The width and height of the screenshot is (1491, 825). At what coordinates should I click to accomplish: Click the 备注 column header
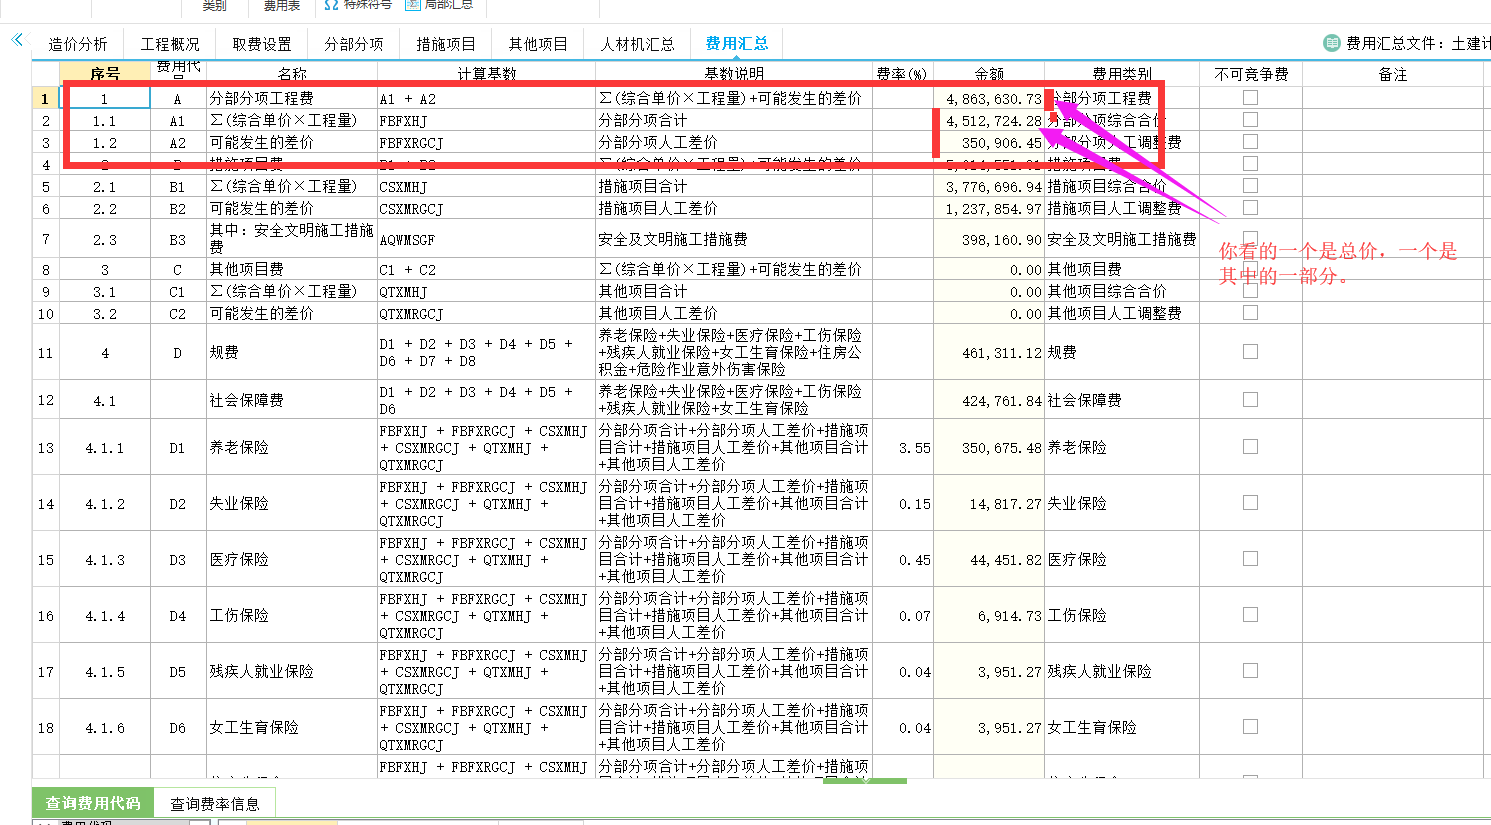[x=1392, y=74]
